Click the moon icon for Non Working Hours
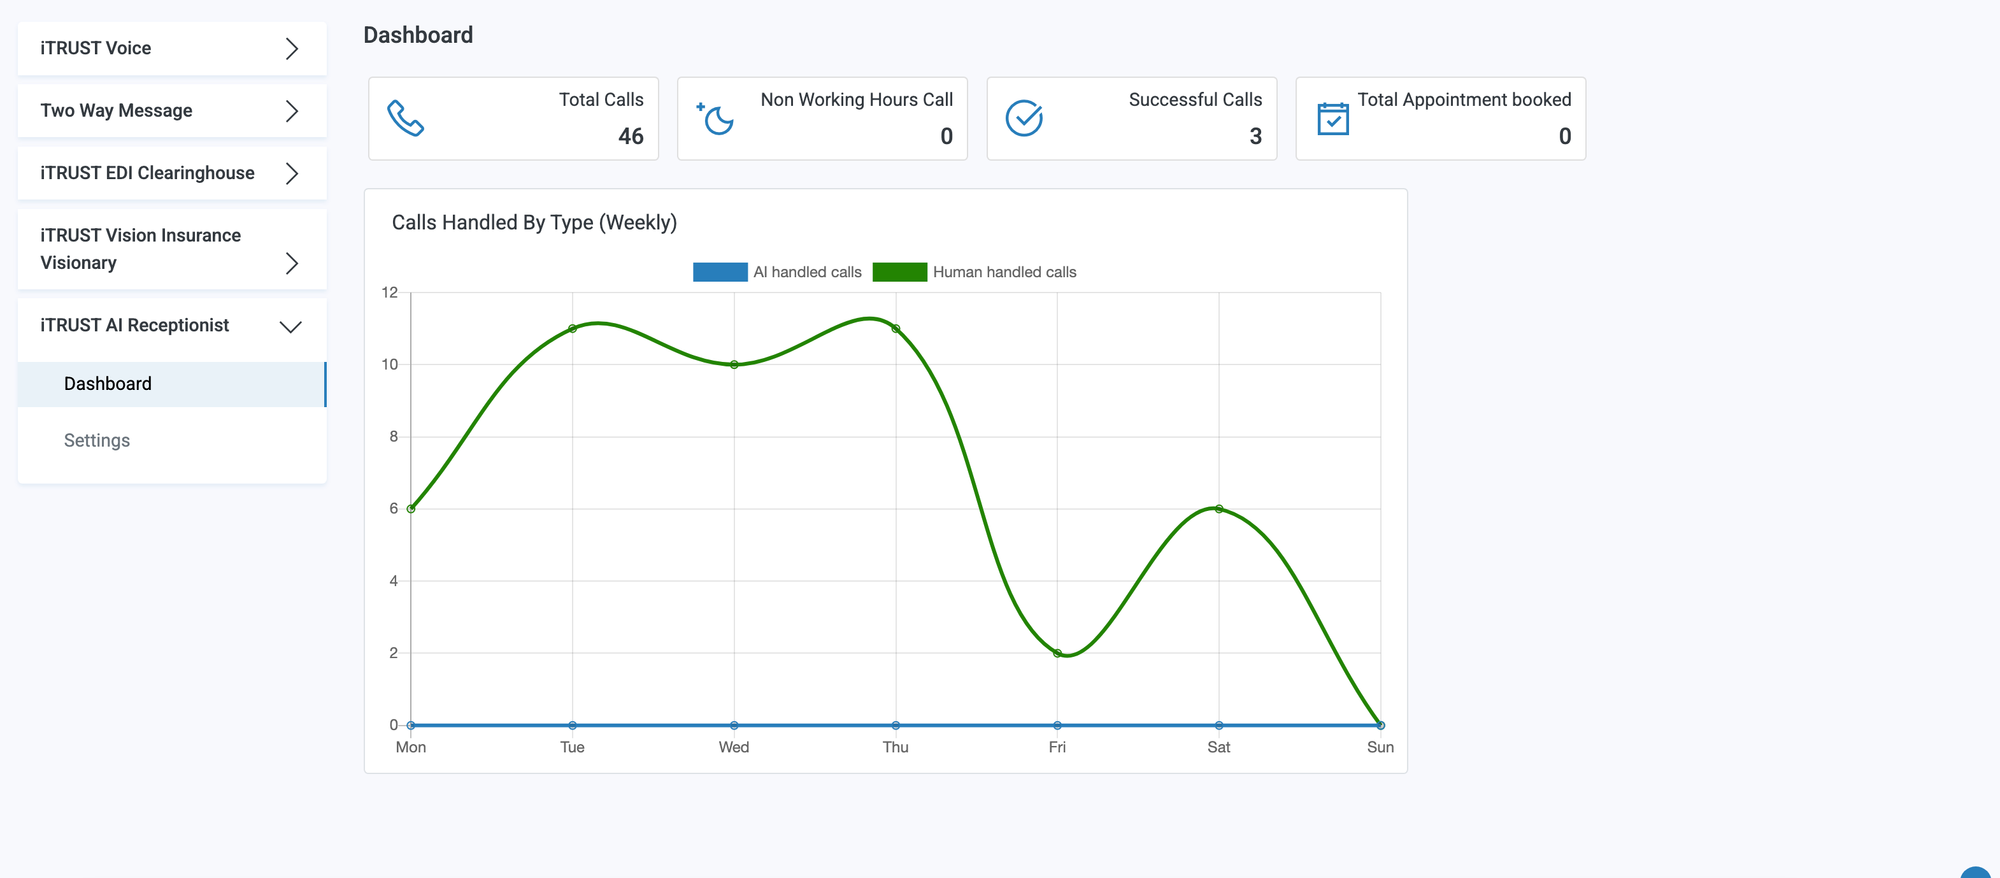The image size is (2000, 878). pos(716,118)
